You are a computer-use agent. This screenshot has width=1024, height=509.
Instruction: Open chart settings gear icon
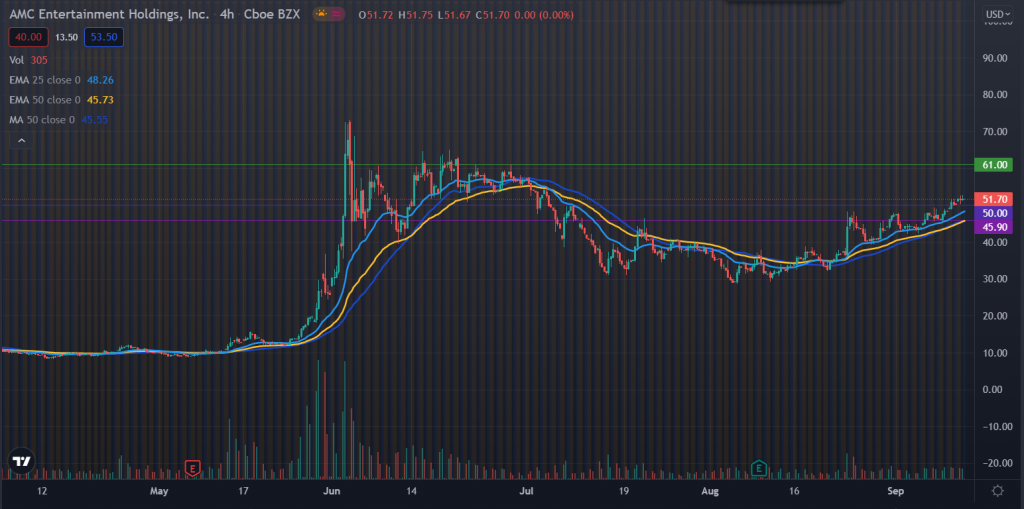997,491
